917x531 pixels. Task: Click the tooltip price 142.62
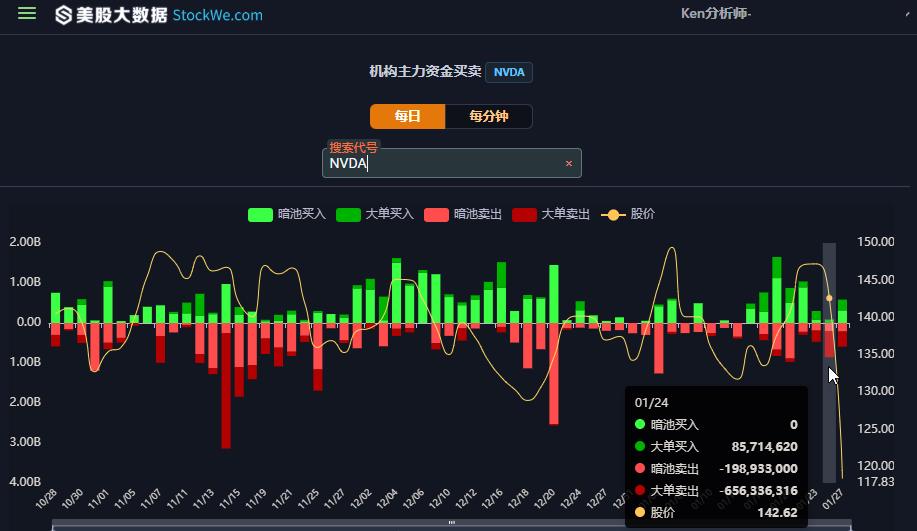tap(777, 513)
